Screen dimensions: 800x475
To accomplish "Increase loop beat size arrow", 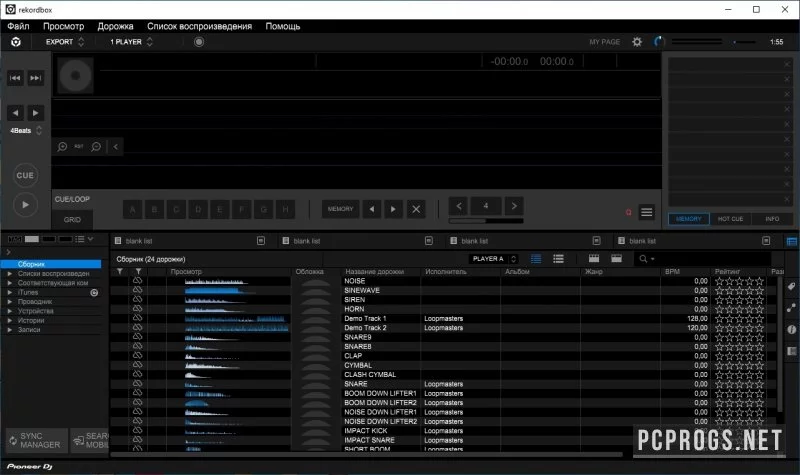I will pos(514,206).
